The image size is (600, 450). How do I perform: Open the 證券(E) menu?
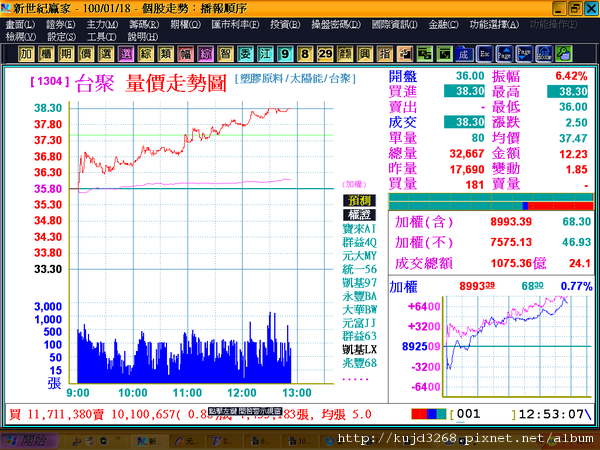pos(60,25)
